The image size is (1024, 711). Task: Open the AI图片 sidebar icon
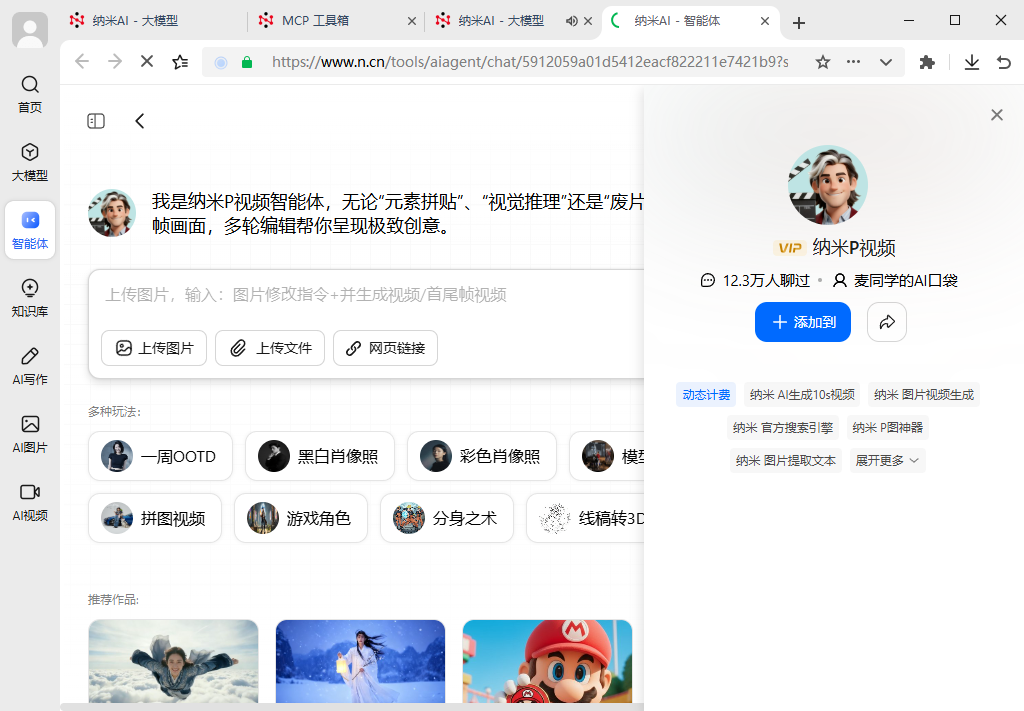[x=30, y=434]
